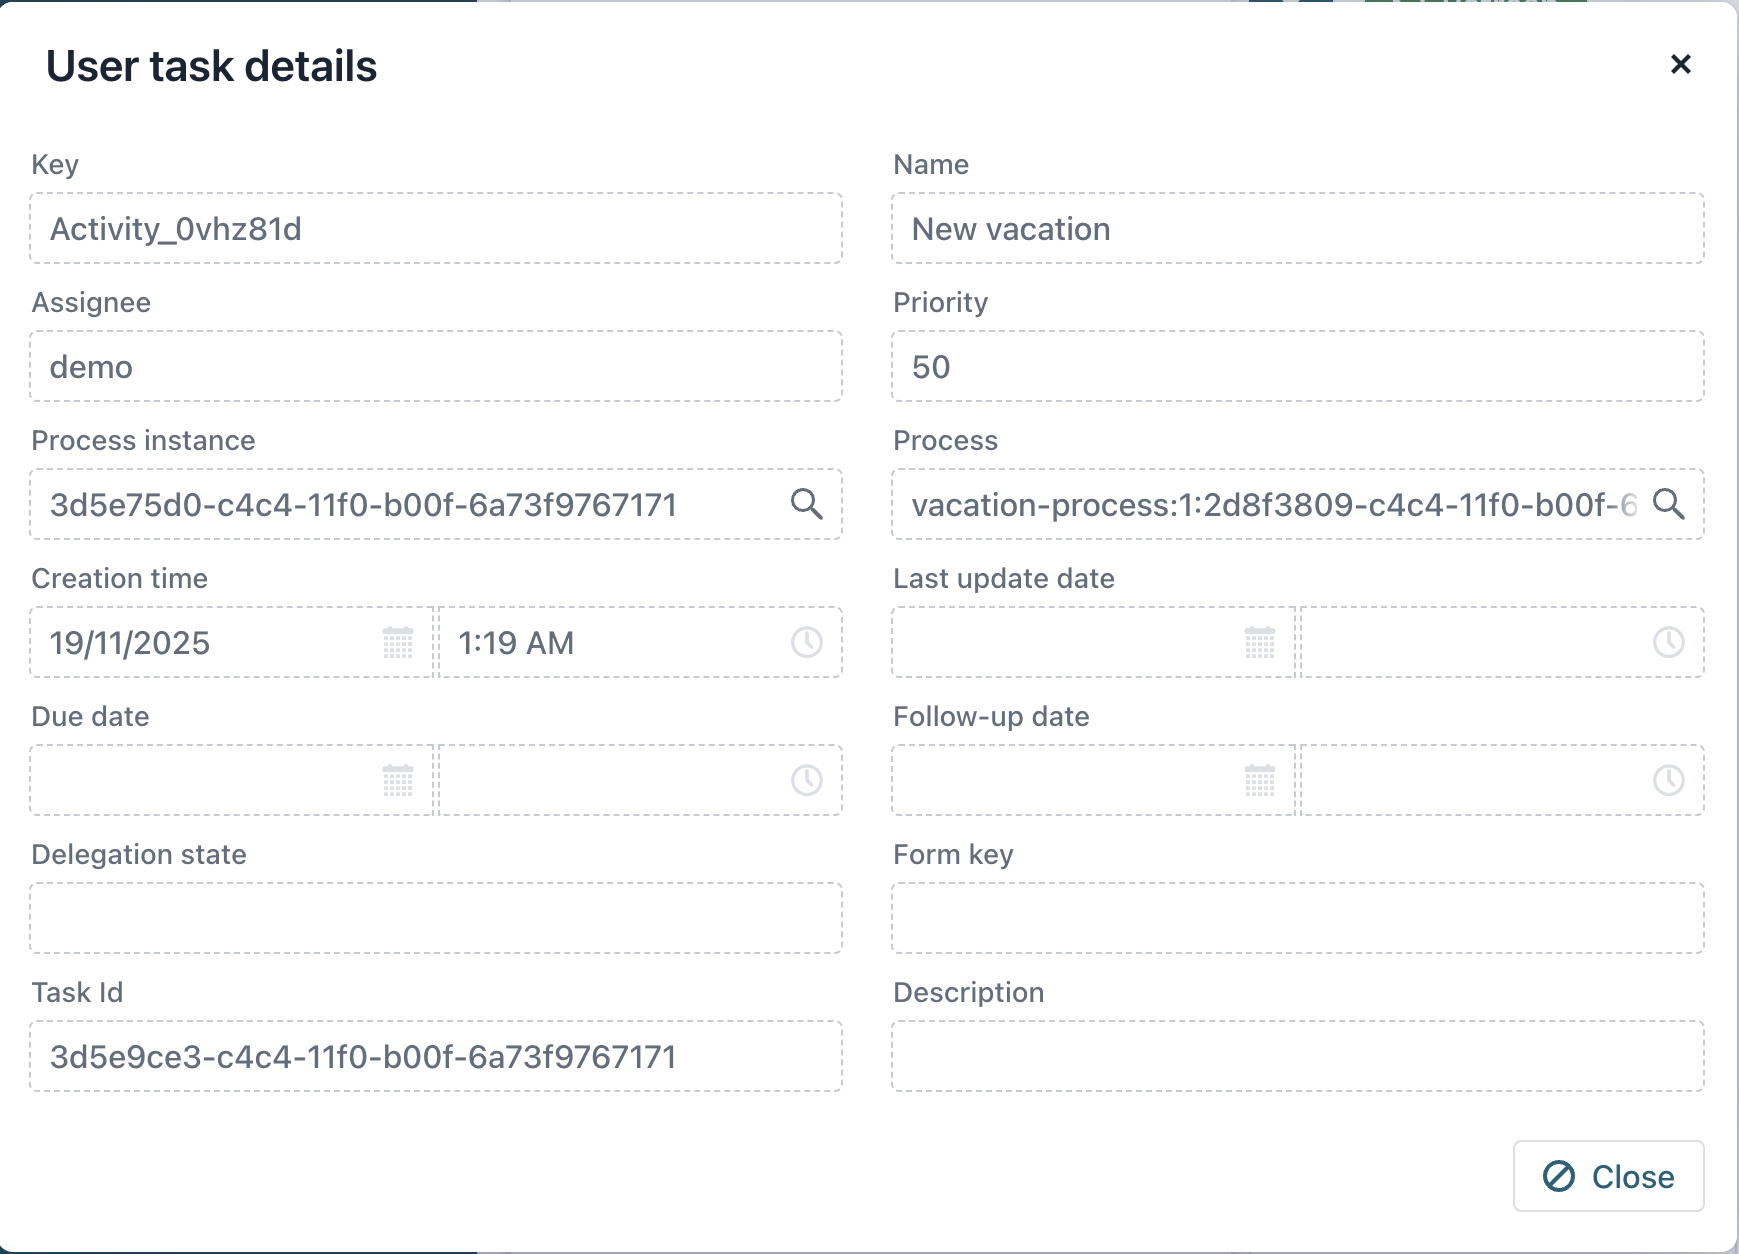Screen dimensions: 1739x1254
Task: Open the Creation time clock picker
Action: coord(806,643)
